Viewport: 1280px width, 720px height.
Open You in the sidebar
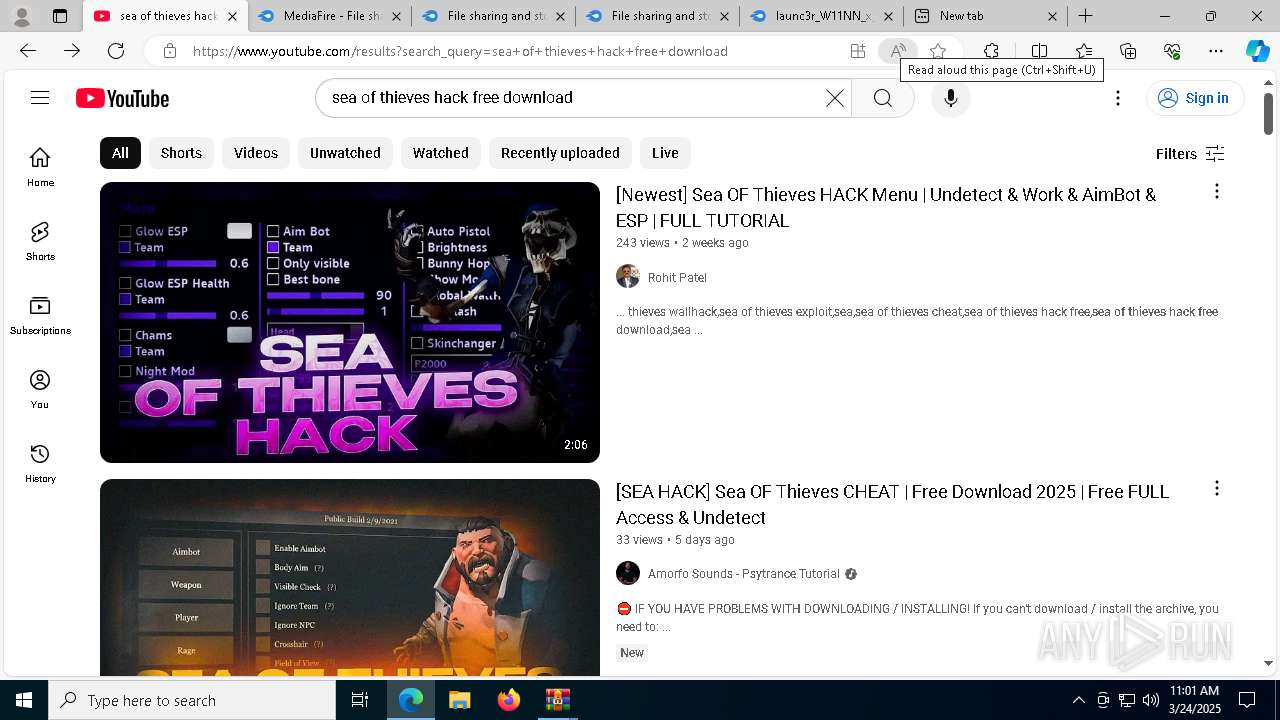40,389
